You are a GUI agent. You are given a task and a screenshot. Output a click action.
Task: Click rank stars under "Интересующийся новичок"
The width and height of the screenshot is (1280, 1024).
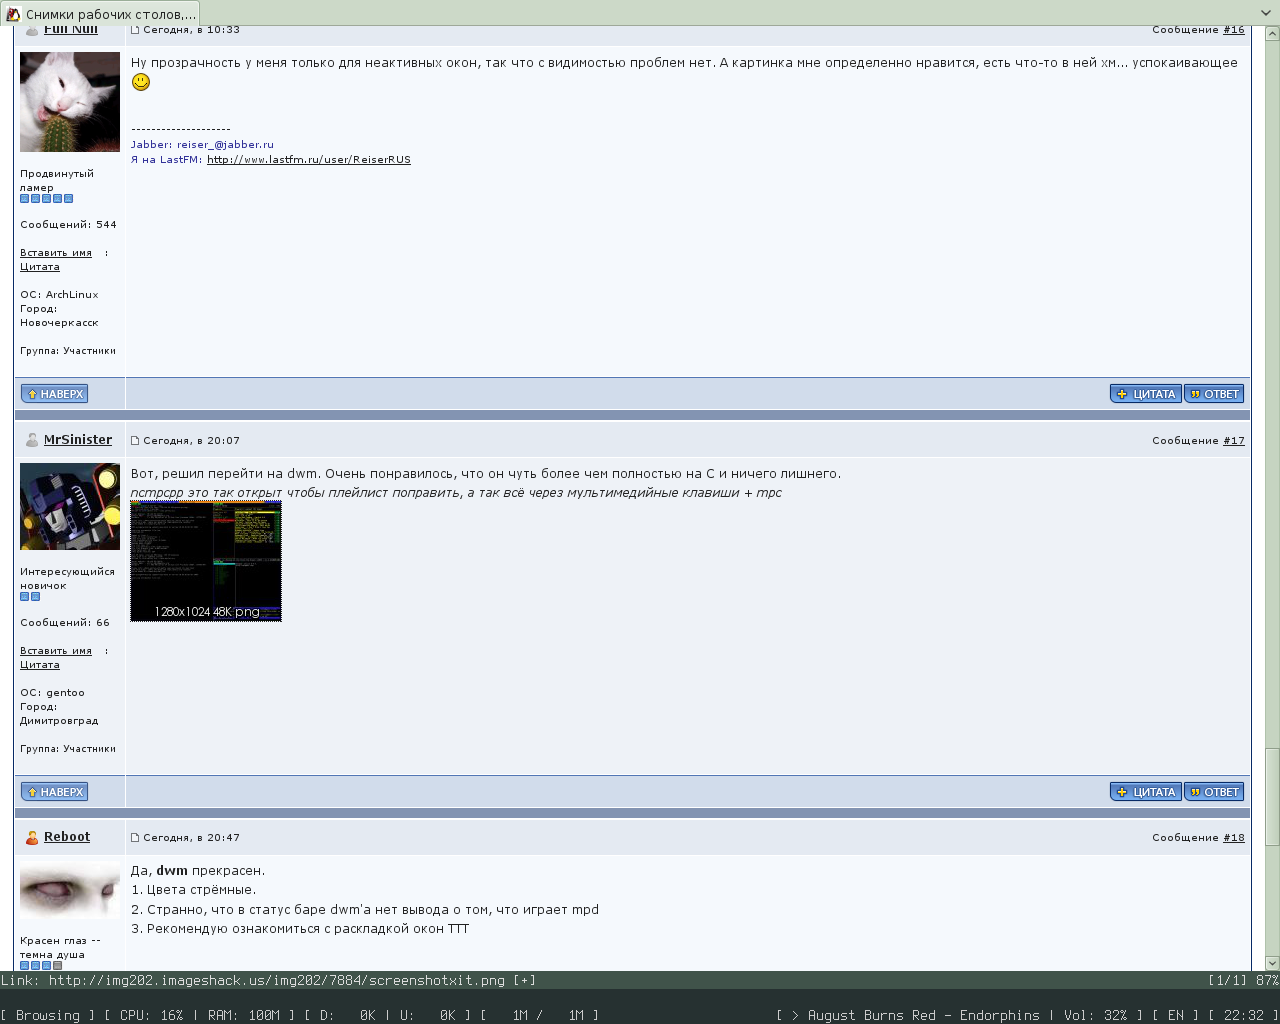coord(30,597)
